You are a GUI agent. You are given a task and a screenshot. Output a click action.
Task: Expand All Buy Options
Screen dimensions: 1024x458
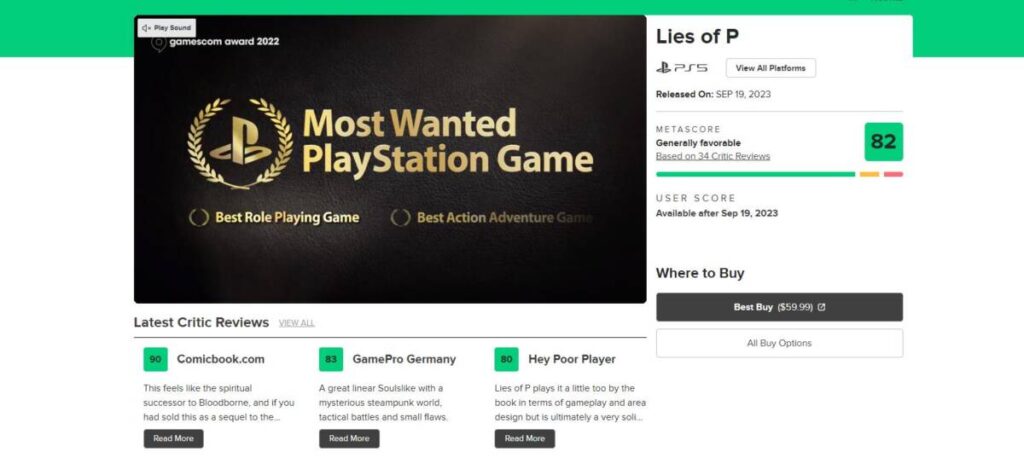pos(779,343)
